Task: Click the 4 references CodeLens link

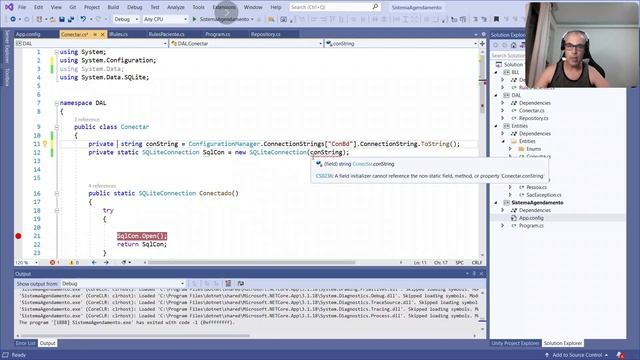Action: click(102, 186)
